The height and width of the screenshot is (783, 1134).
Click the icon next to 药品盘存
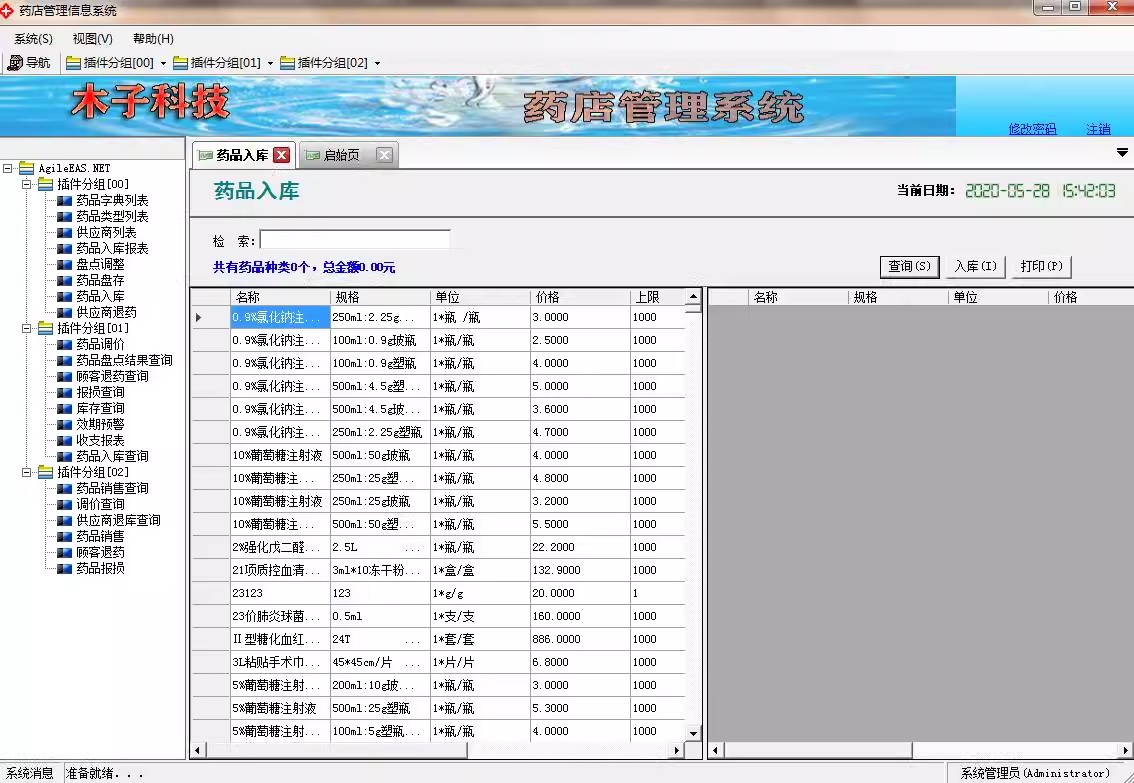point(64,281)
